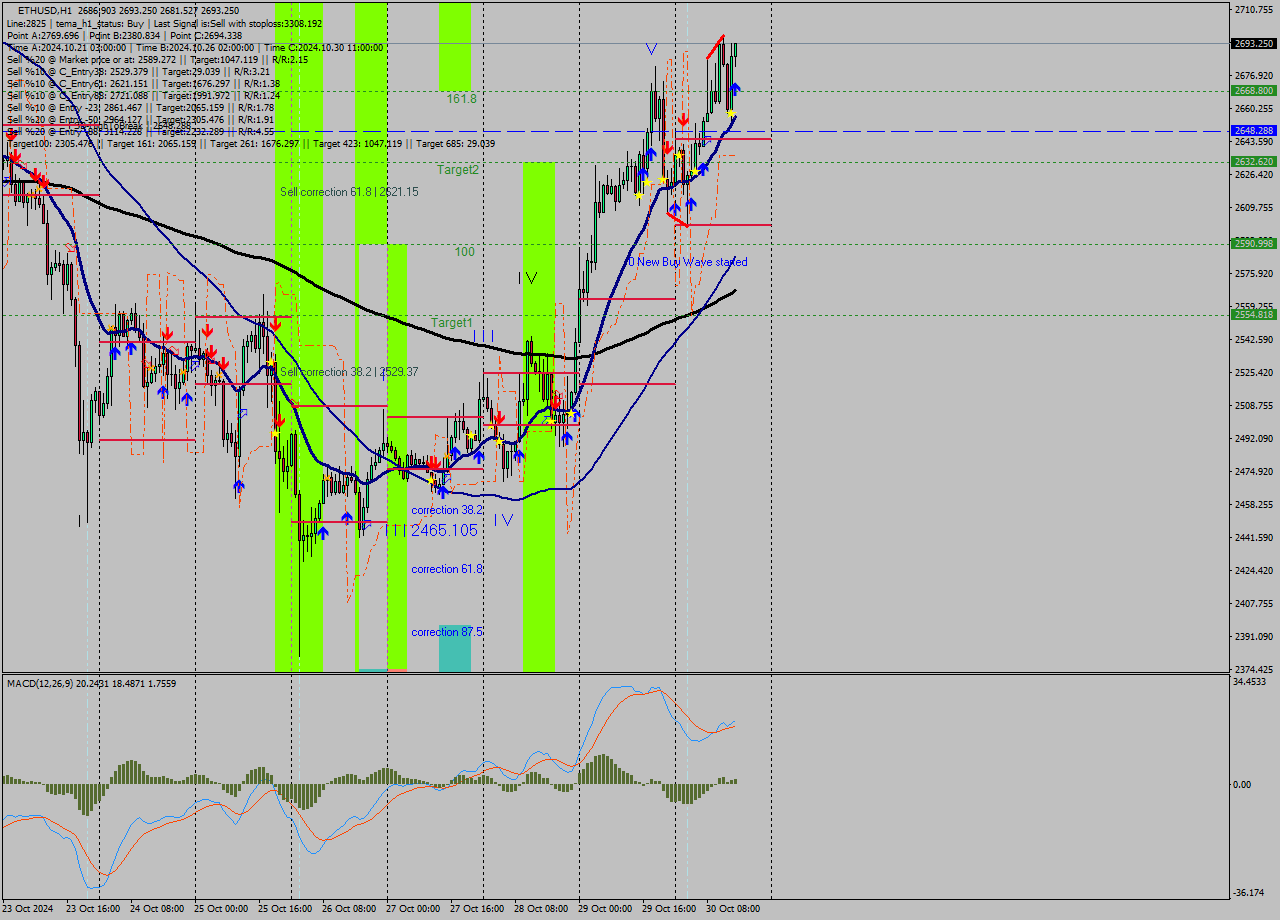Click the 2407.755 price axis label
This screenshot has height=920, width=1280.
1254,604
